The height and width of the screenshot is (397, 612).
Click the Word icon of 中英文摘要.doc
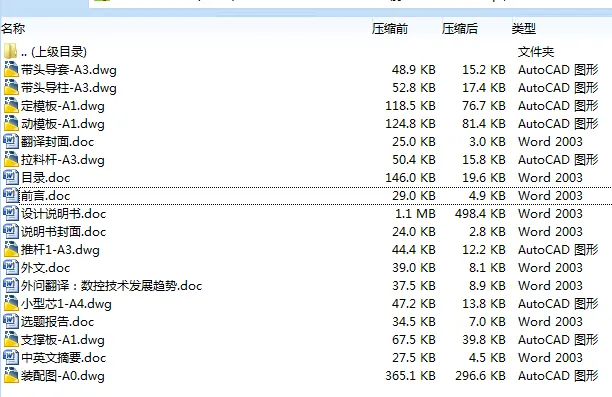11,357
